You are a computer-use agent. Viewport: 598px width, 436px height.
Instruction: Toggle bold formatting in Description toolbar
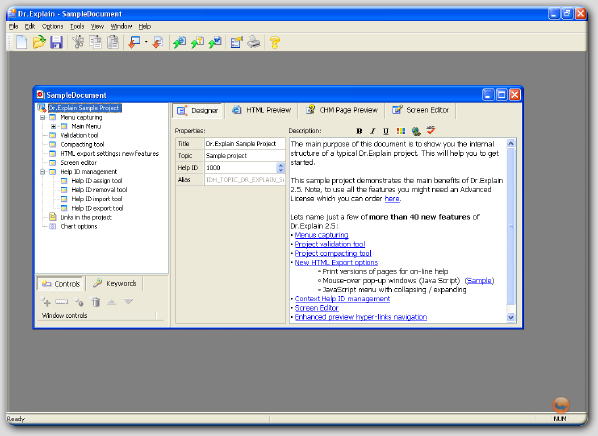pos(359,131)
